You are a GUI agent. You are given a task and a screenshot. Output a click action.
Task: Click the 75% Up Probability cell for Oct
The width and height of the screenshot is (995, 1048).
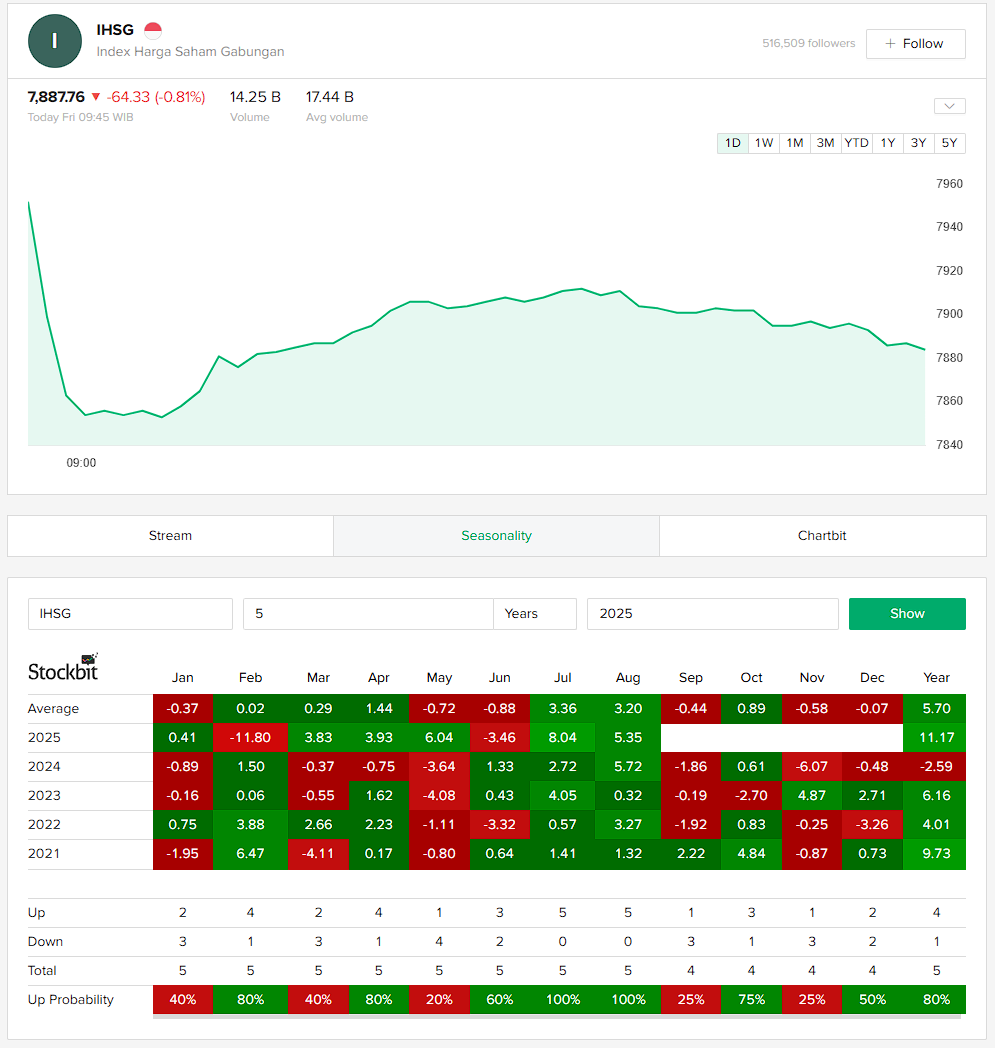pyautogui.click(x=751, y=1000)
